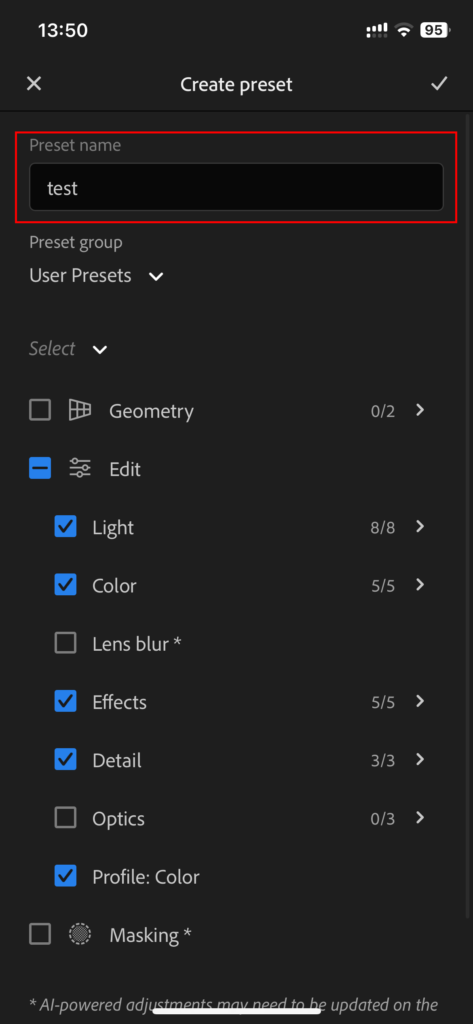Check the Optics checkbox
This screenshot has height=1024, width=473.
click(65, 818)
